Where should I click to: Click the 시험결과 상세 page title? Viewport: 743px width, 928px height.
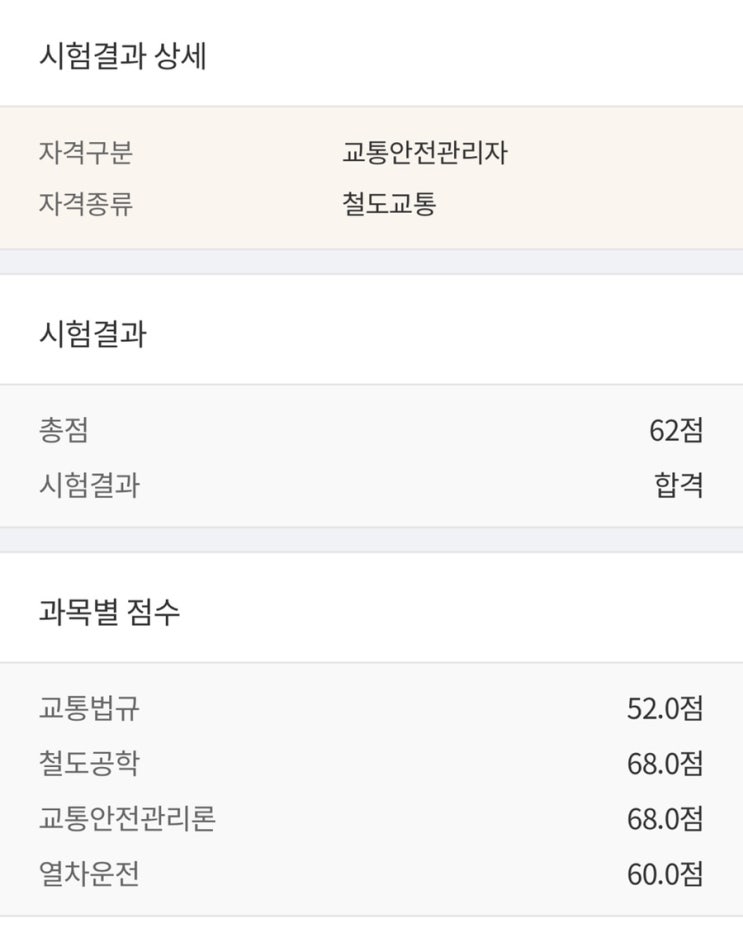[x=122, y=57]
